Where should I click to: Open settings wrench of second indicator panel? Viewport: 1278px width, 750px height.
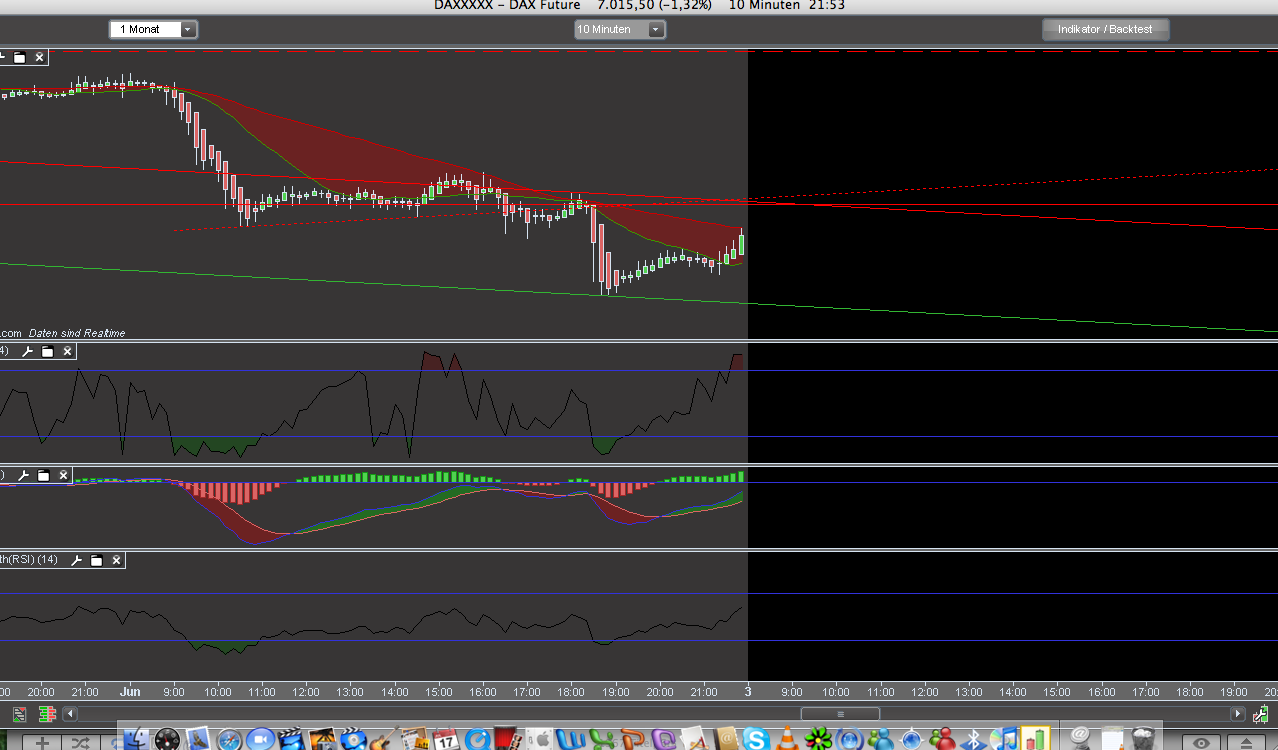27,351
